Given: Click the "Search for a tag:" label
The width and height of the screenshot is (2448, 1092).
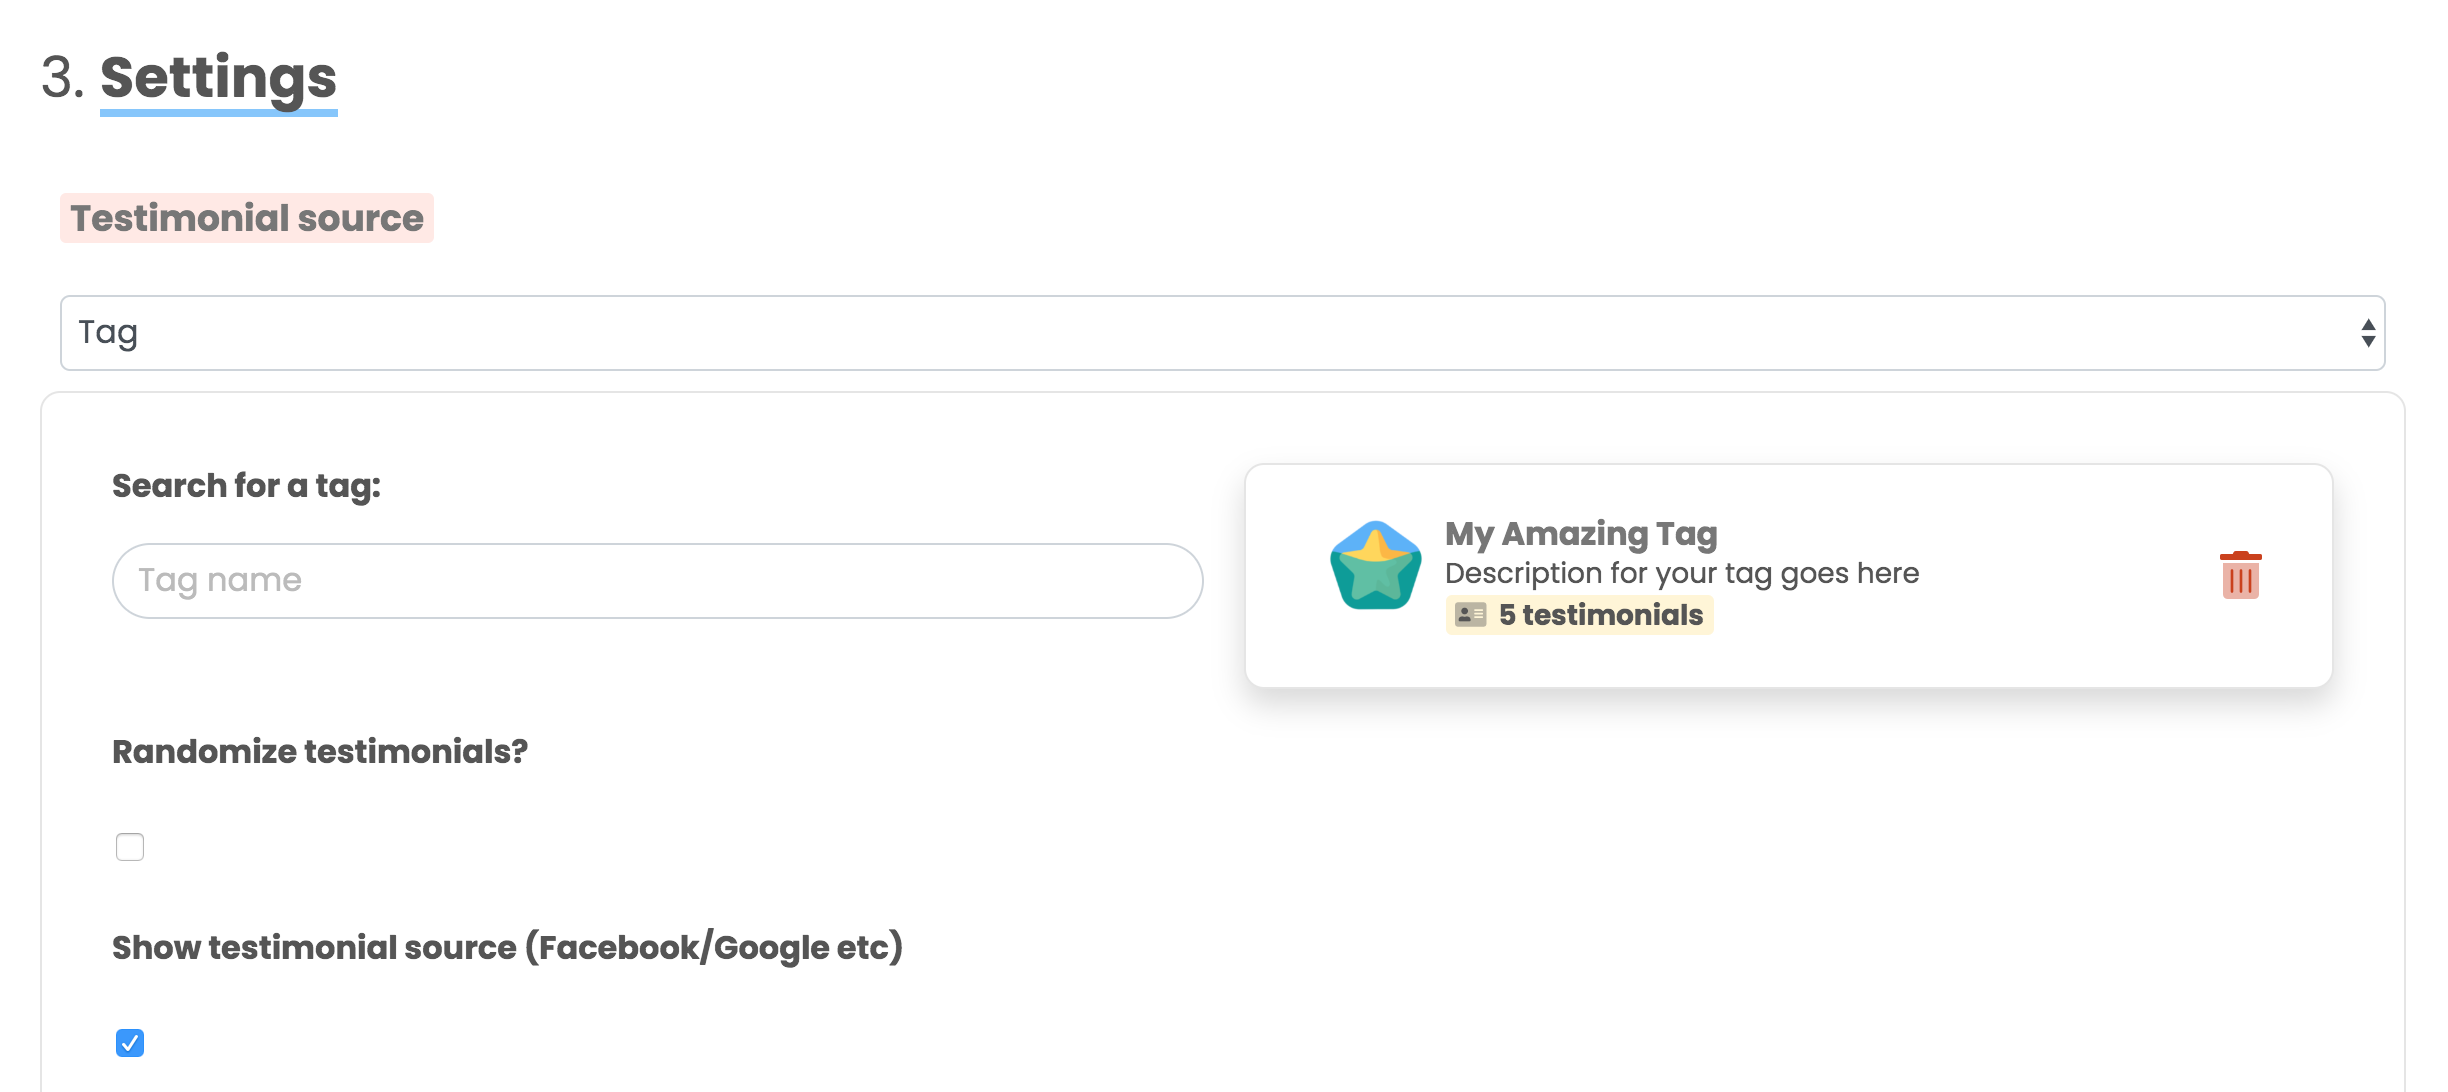Looking at the screenshot, I should coord(246,486).
